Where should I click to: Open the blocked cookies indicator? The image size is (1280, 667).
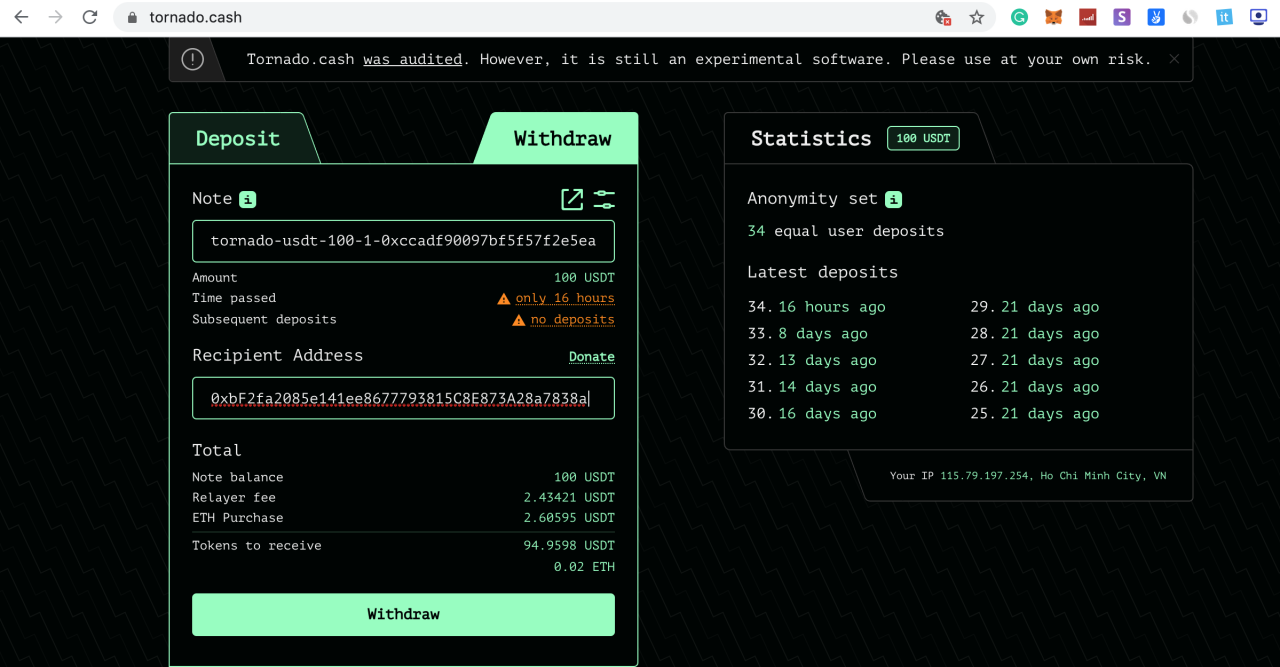pyautogui.click(x=942, y=17)
